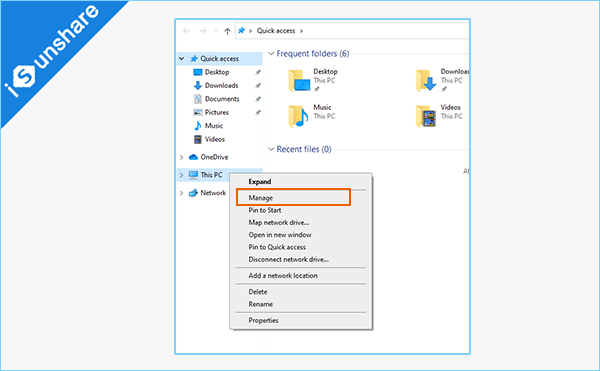Open the Music folder icon in Frequent folders
The height and width of the screenshot is (371, 600).
click(298, 116)
